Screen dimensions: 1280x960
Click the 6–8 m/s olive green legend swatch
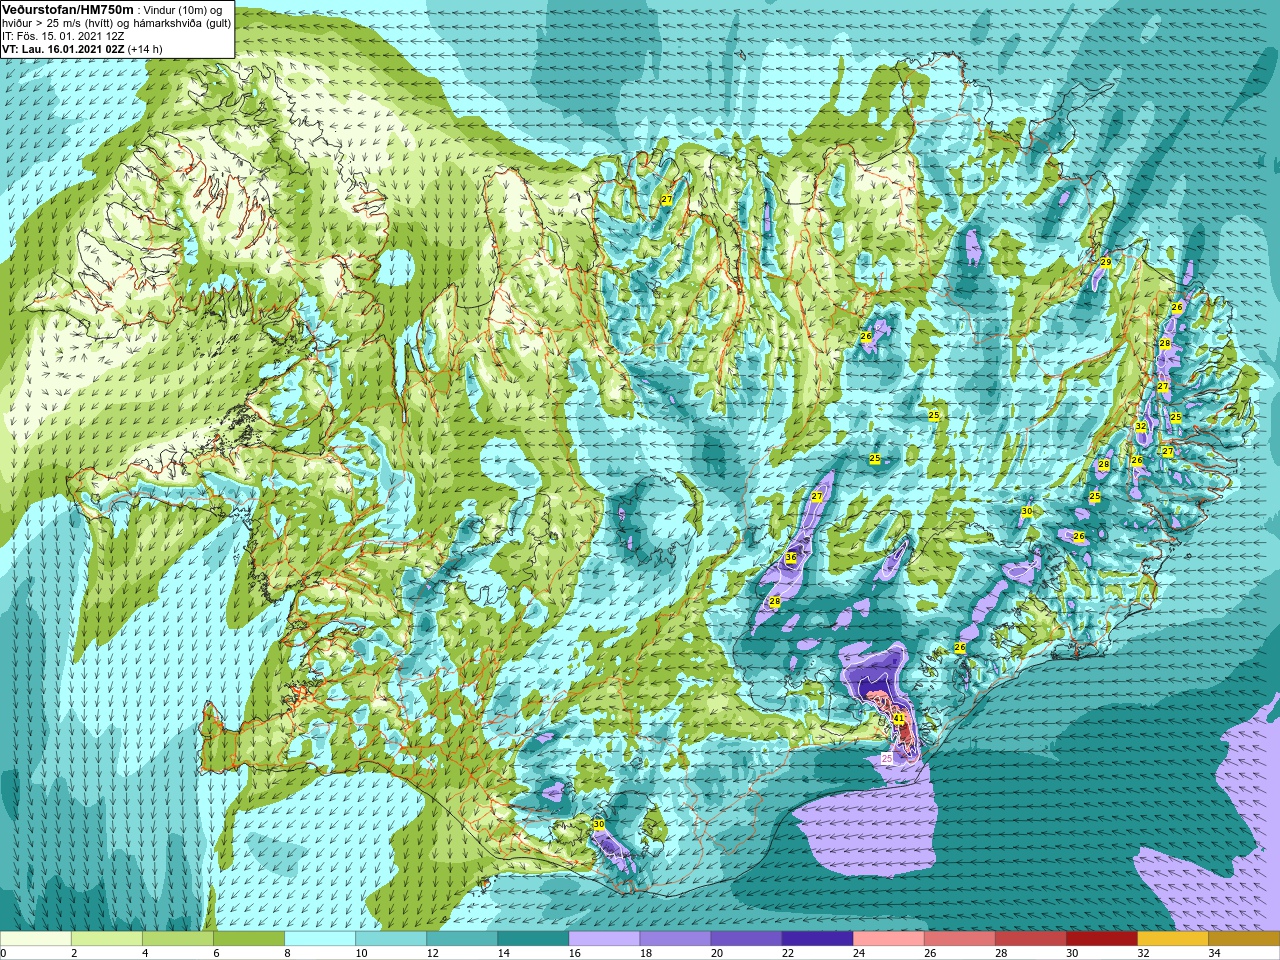tap(249, 939)
